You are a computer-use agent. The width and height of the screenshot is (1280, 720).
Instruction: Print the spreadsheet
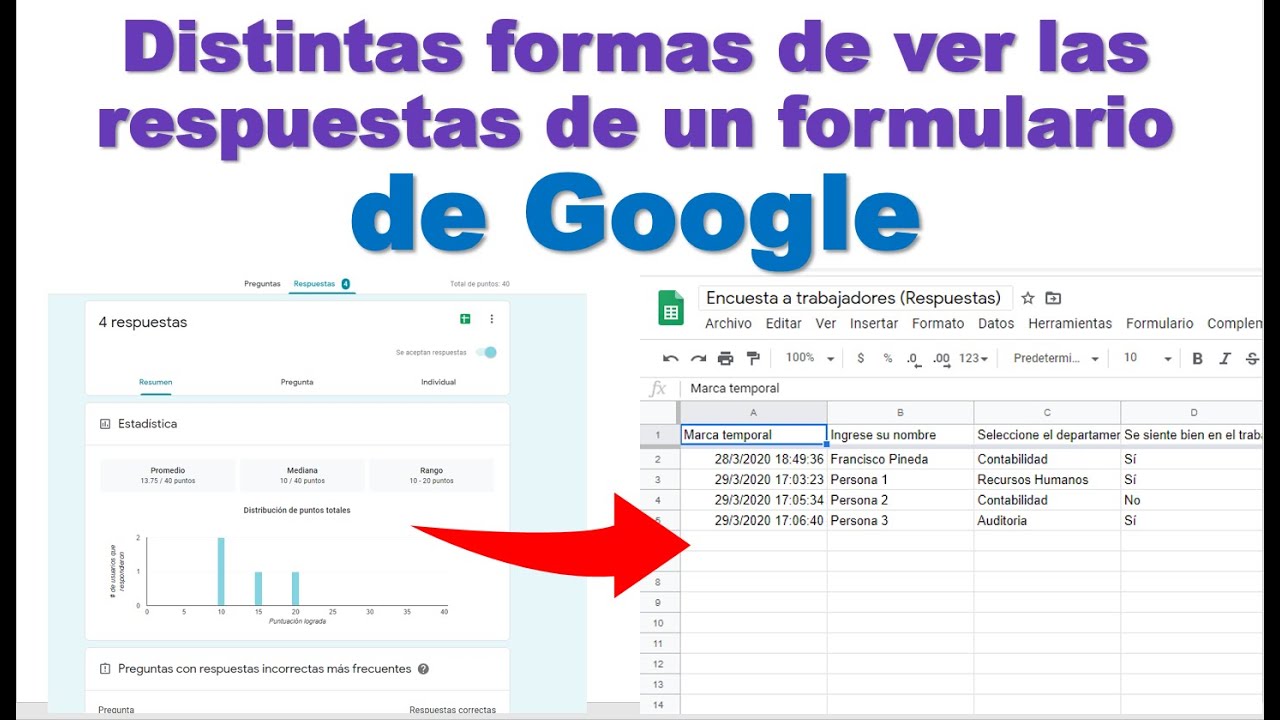[x=725, y=358]
